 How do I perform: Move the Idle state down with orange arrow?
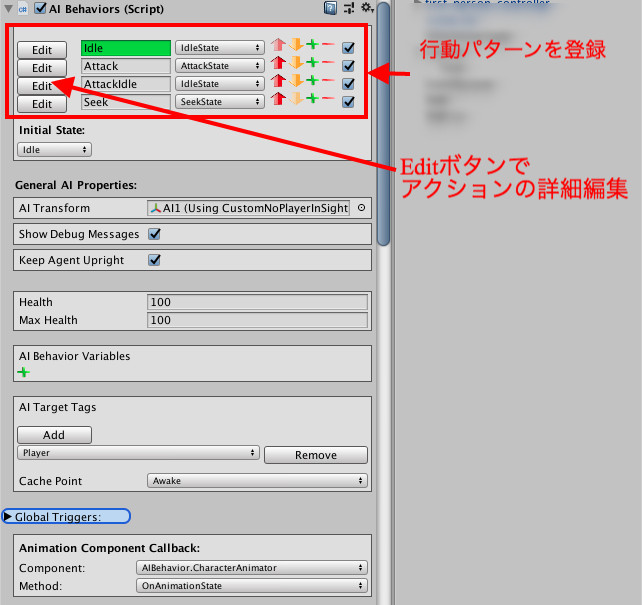[x=296, y=45]
